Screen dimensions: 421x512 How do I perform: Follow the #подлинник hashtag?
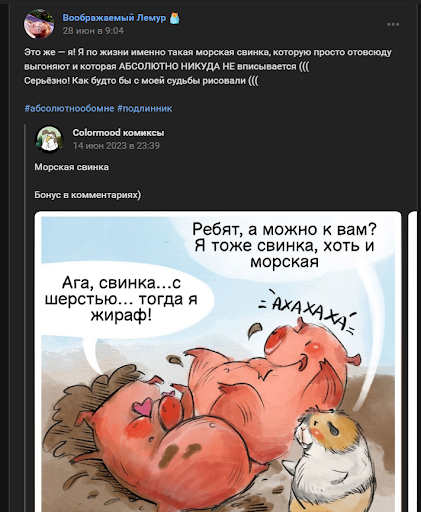coord(145,108)
